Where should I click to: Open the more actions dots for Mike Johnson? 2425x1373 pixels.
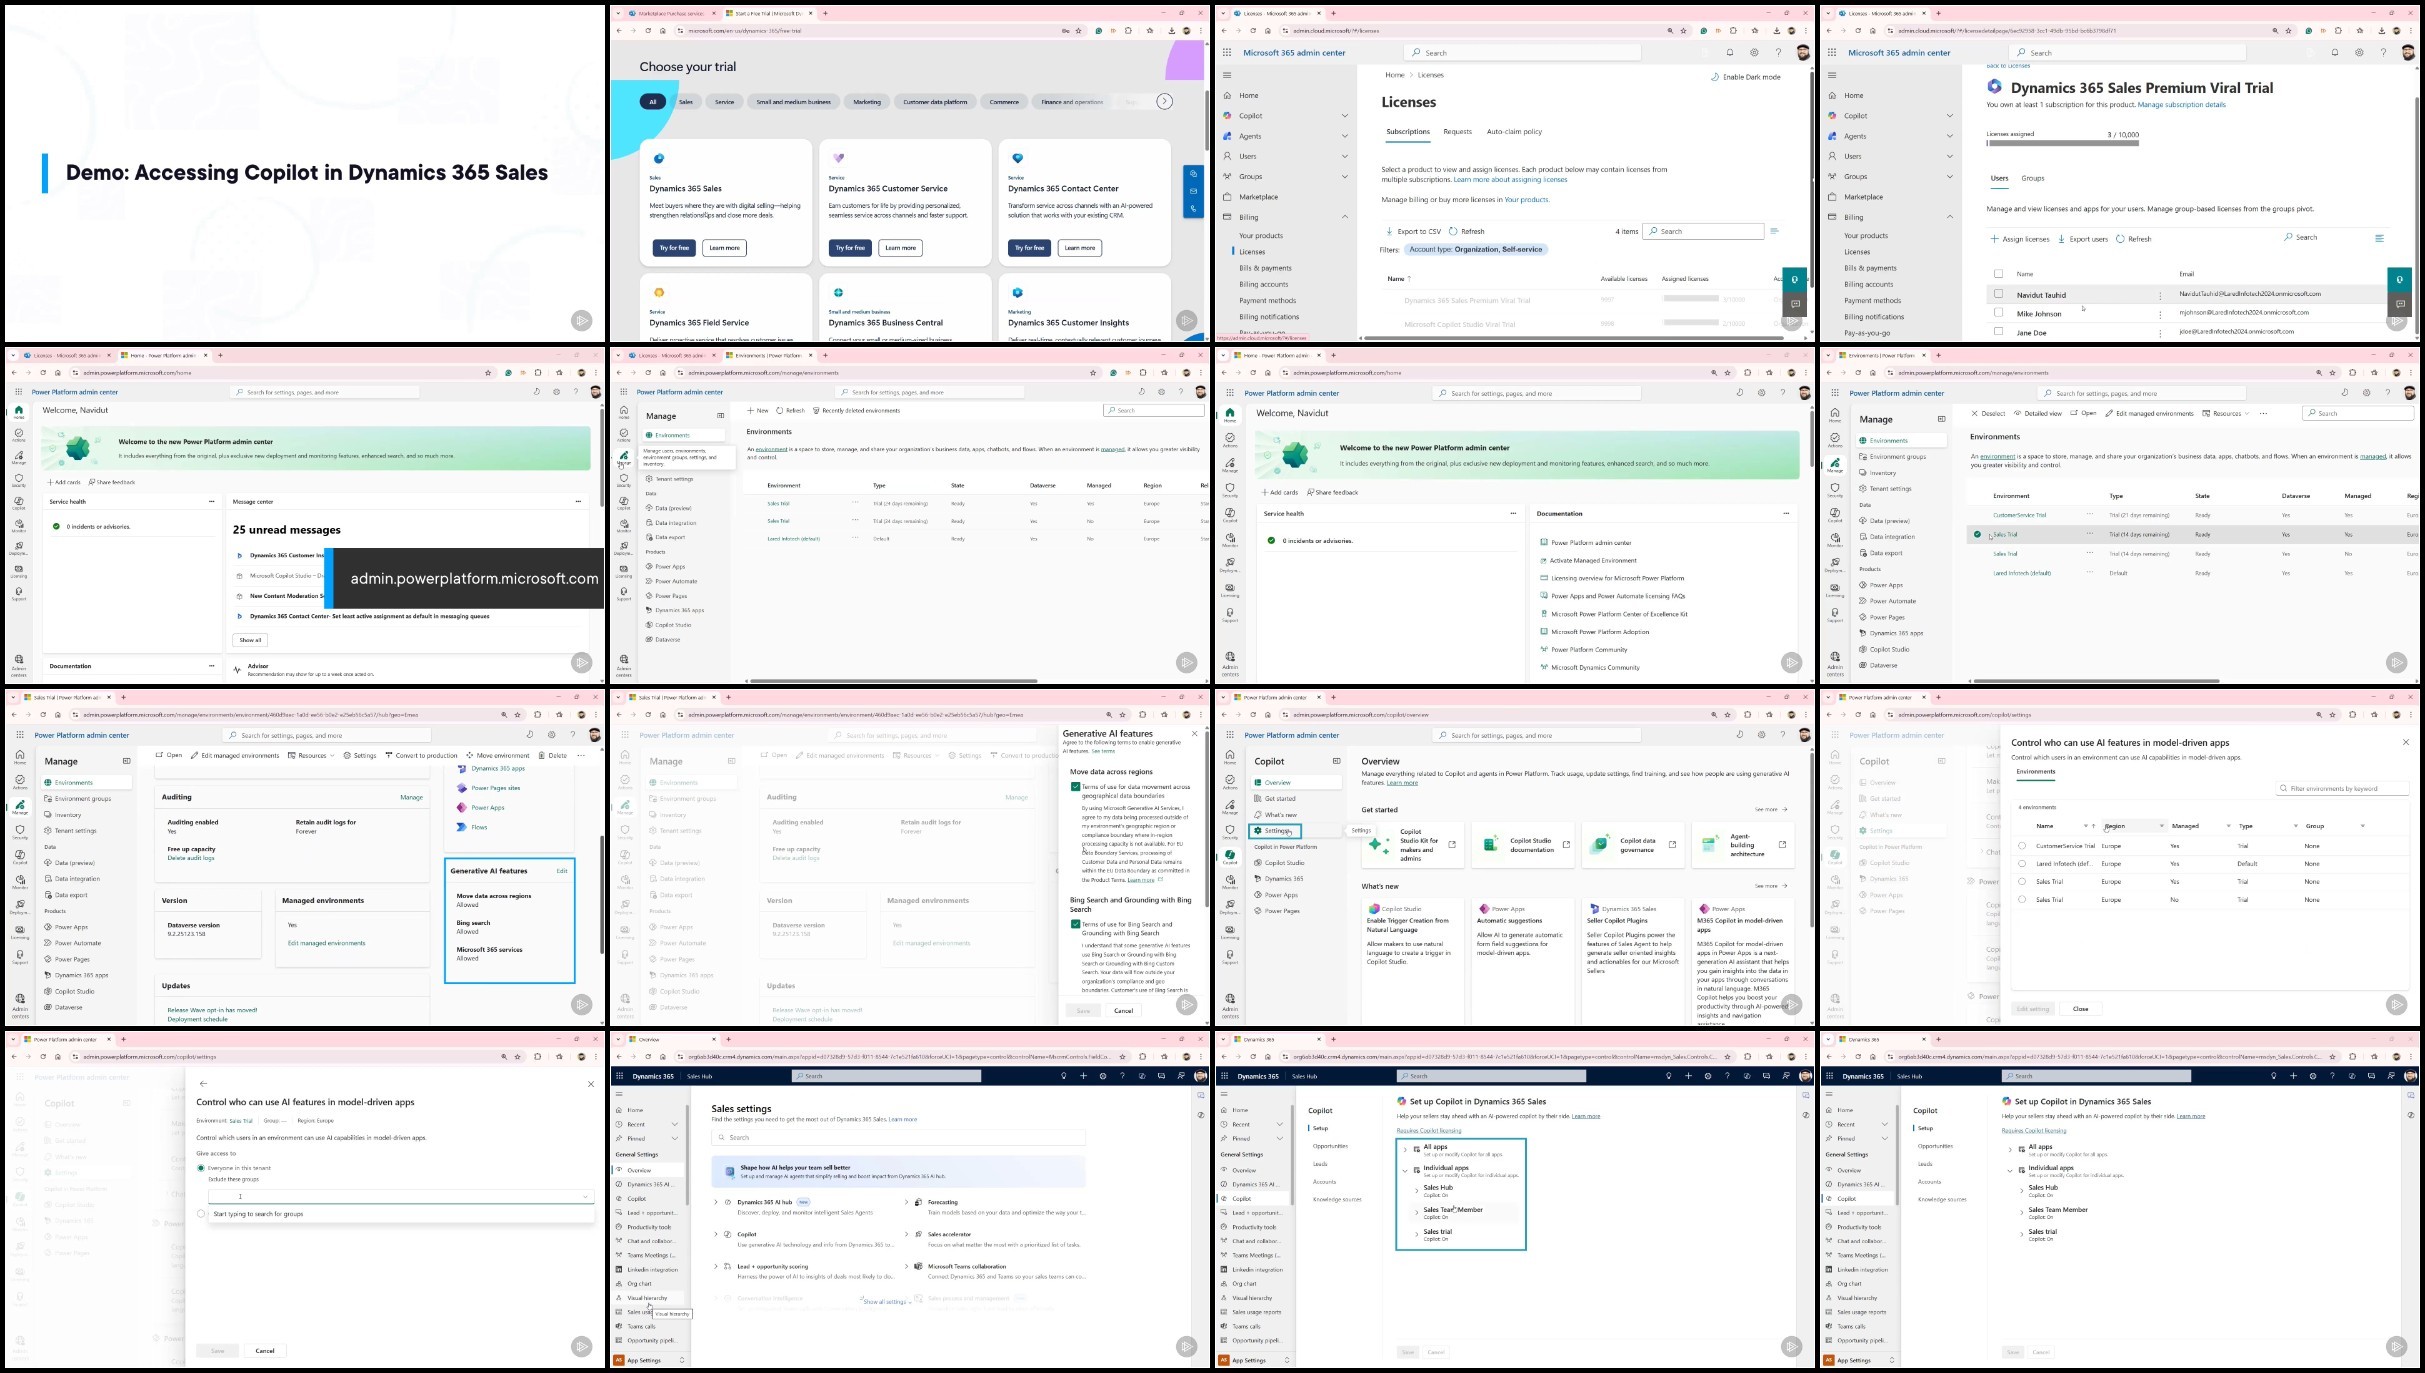(2160, 314)
